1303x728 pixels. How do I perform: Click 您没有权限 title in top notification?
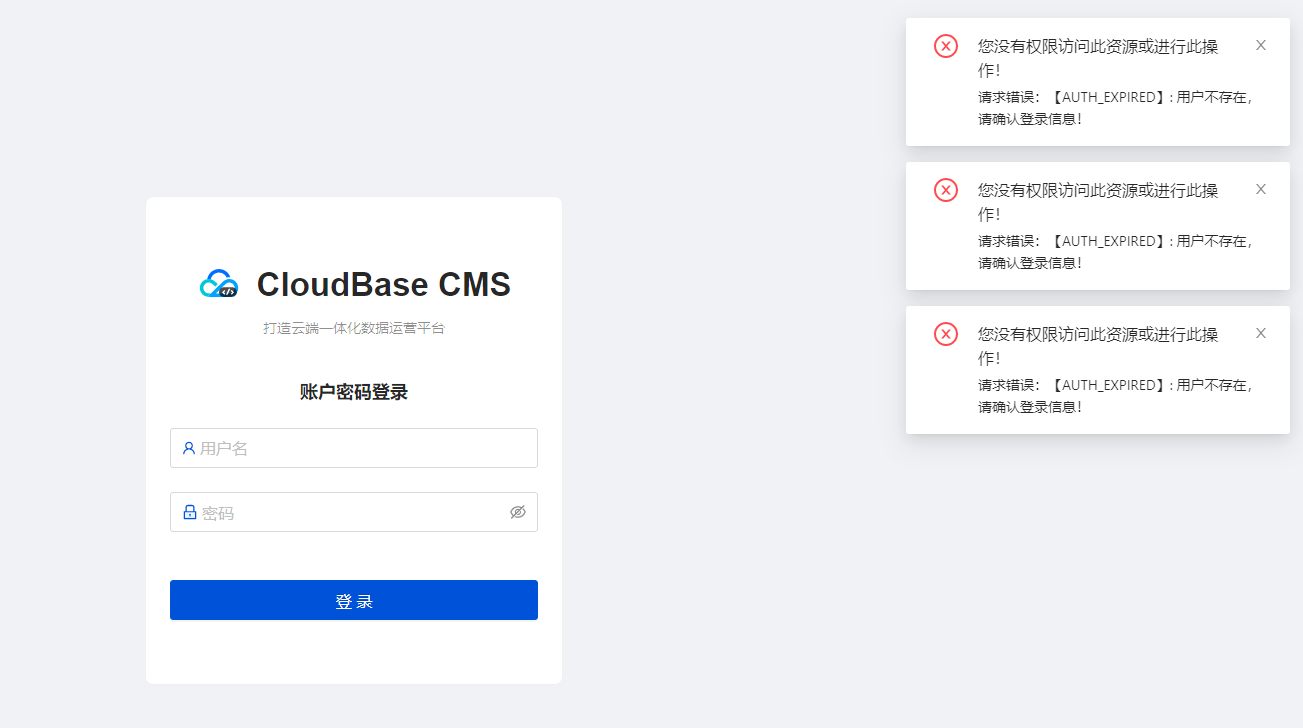1098,58
